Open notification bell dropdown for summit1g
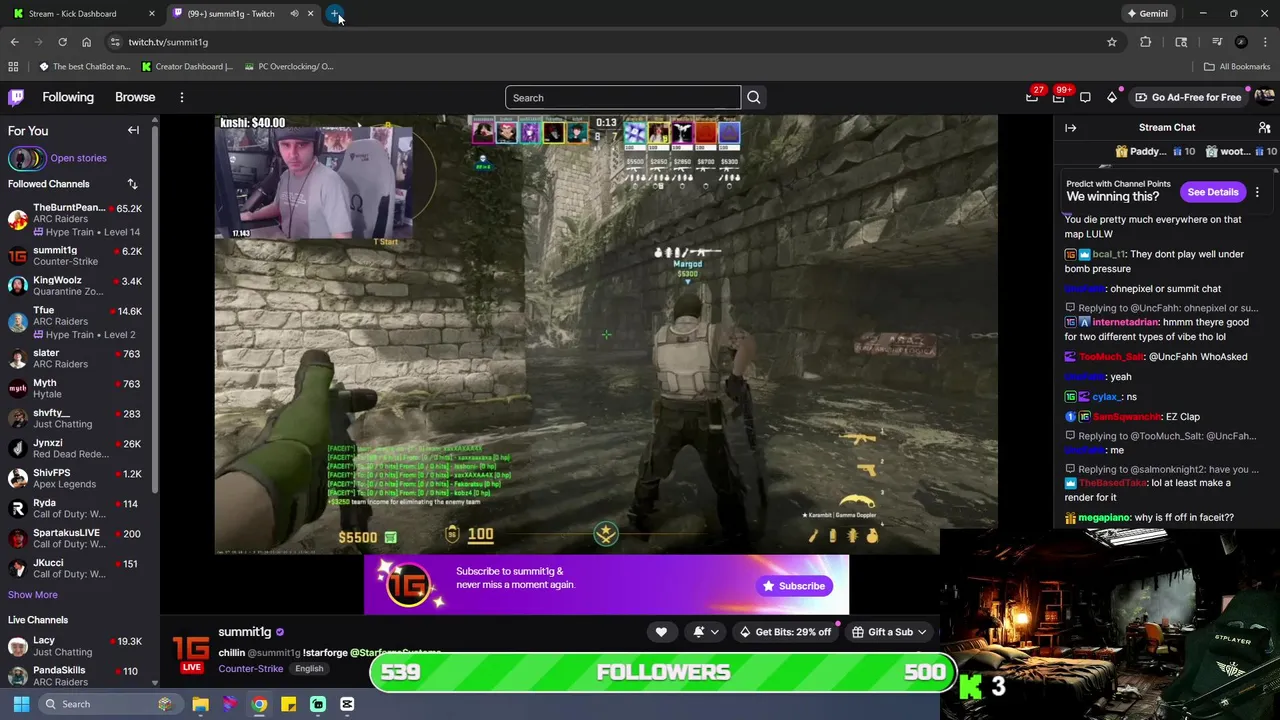Screen dimensions: 1280x720 point(706,632)
